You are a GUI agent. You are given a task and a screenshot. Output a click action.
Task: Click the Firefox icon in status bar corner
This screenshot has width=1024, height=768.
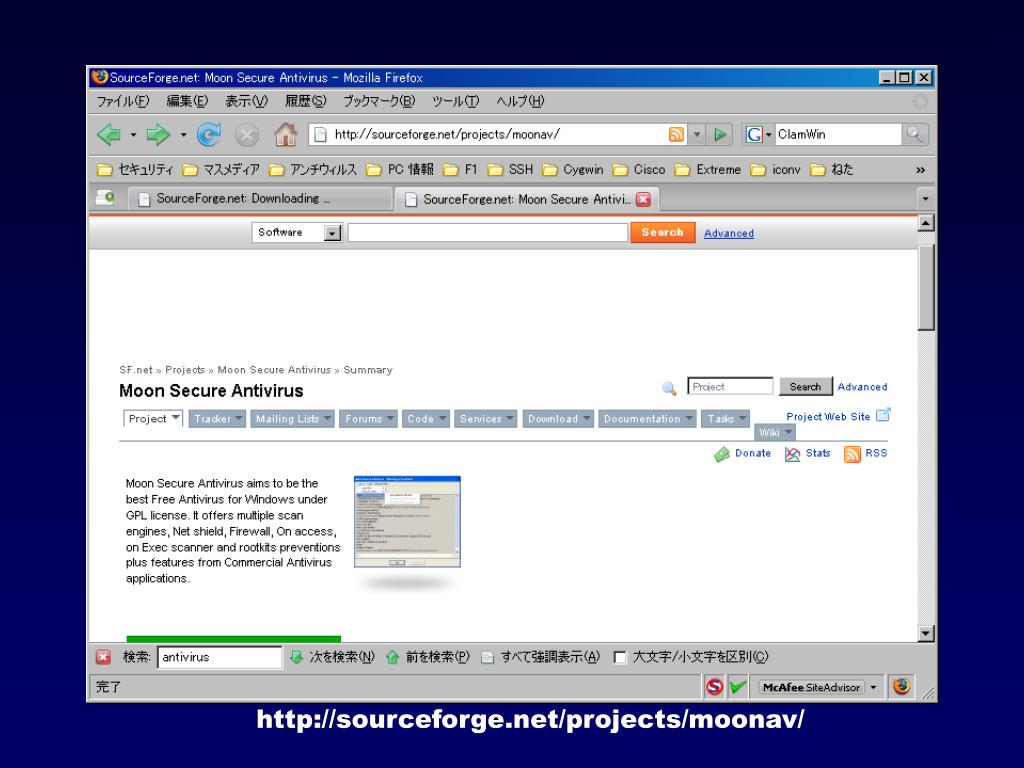coord(902,686)
